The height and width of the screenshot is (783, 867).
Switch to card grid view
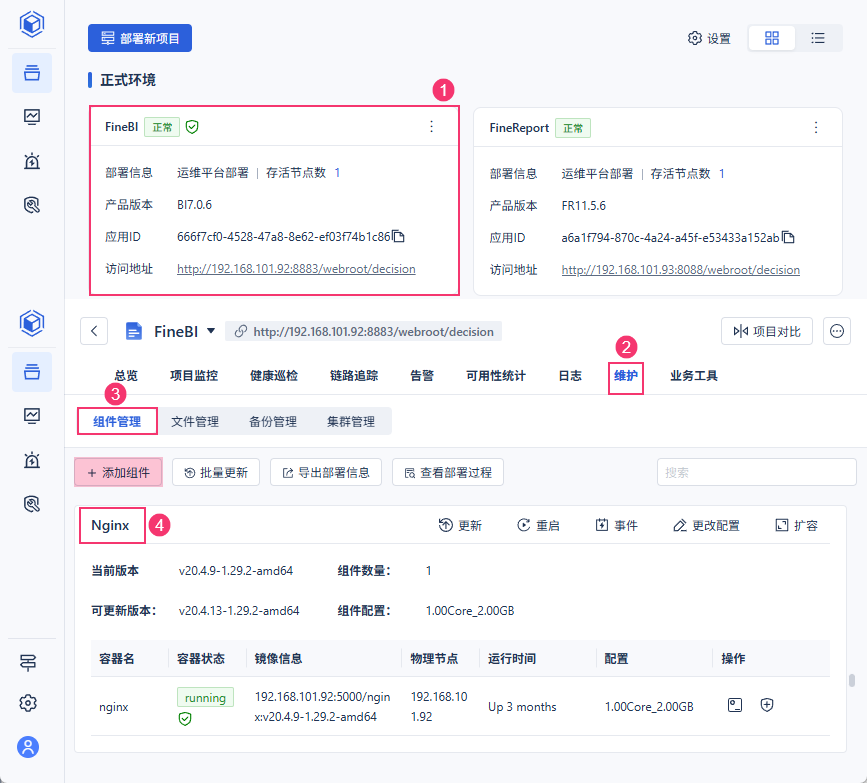coord(771,38)
